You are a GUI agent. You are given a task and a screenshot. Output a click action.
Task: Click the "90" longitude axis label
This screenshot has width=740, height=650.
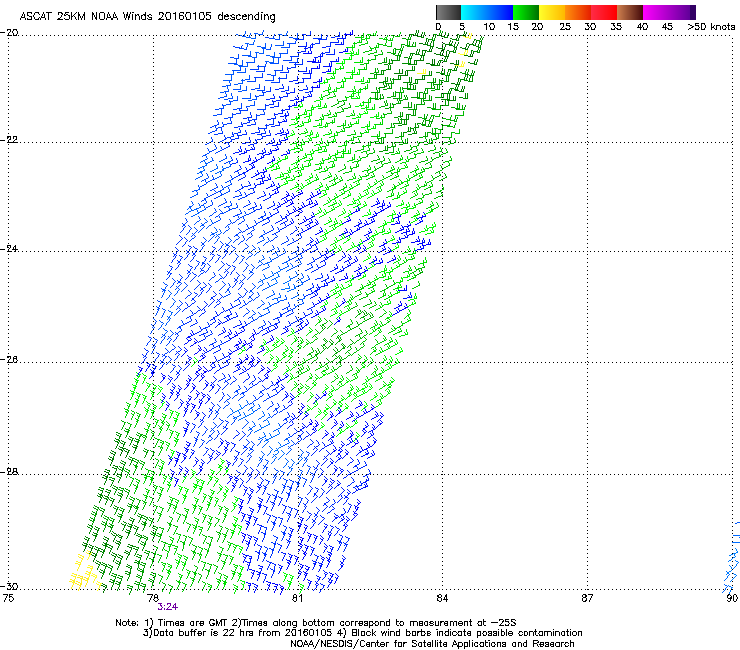click(732, 598)
